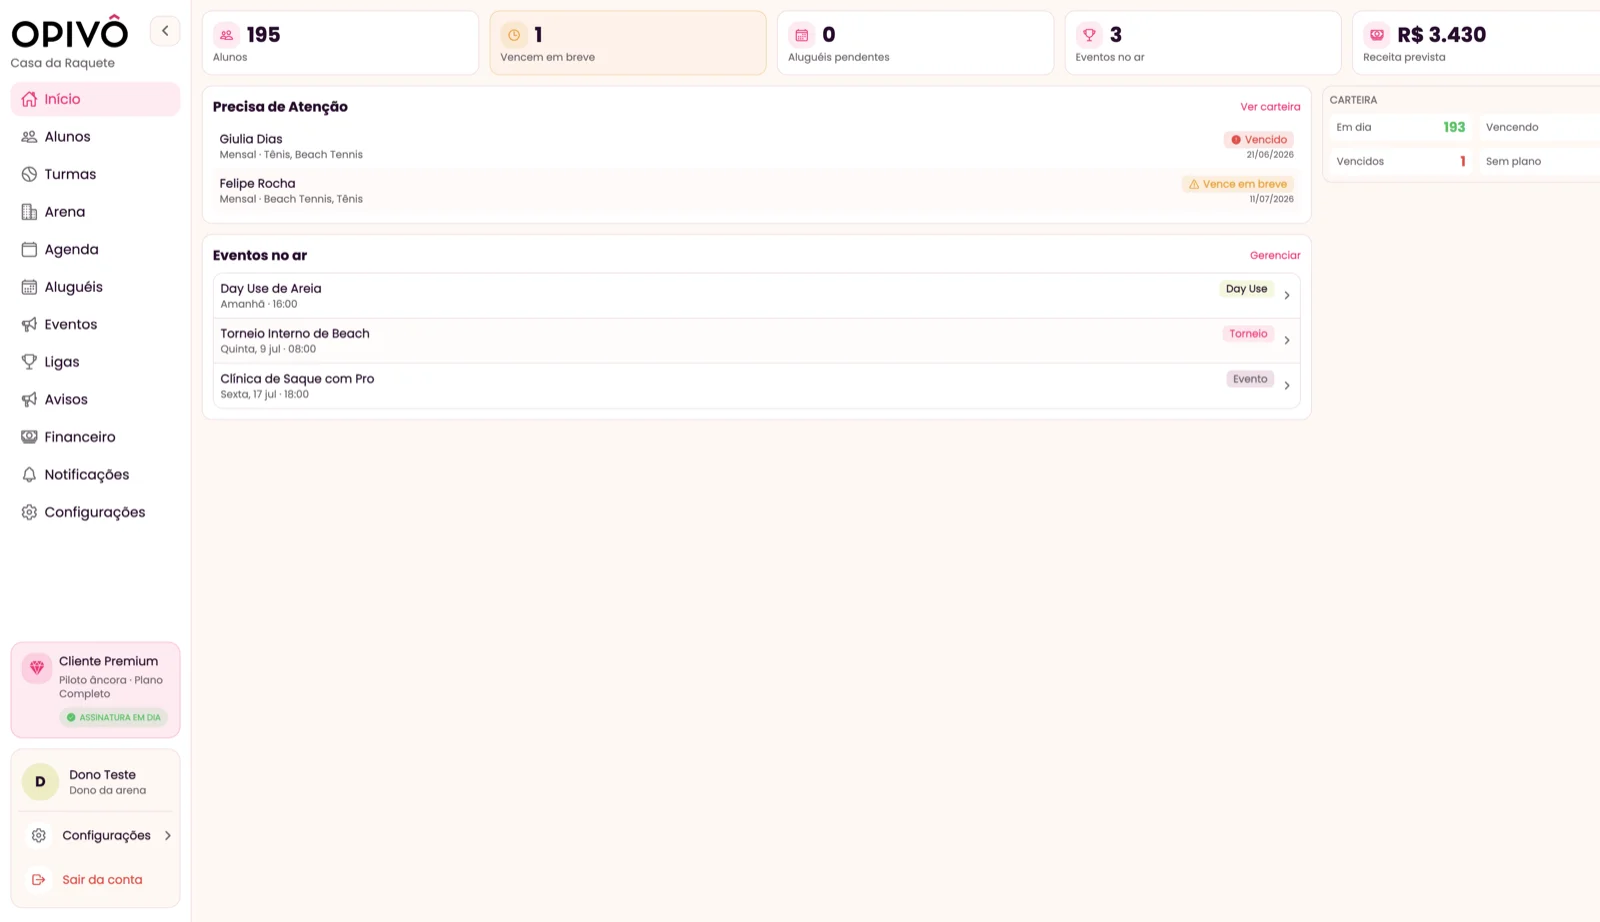Click the Aluguéis pendentes calendar icon

[x=802, y=35]
